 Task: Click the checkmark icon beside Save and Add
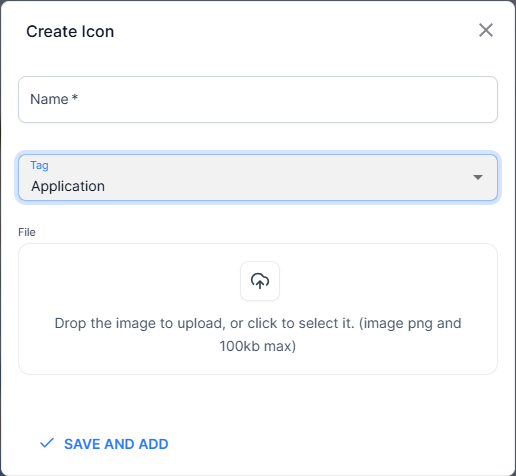(47, 443)
